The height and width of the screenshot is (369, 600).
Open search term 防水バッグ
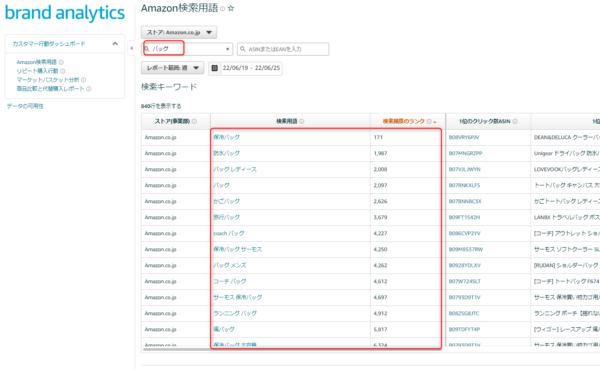click(x=227, y=153)
